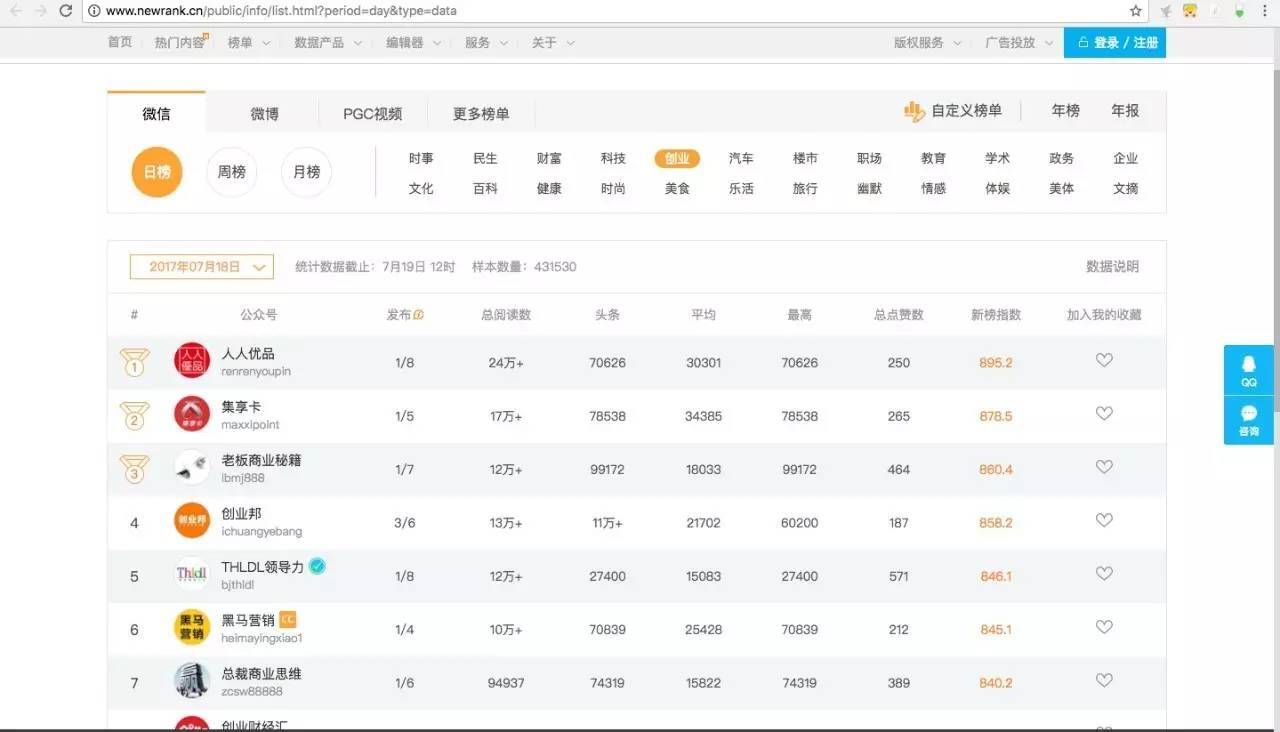Viewport: 1280px width, 732px height.
Task: Open the 人人优品 account name
Action: (248, 353)
